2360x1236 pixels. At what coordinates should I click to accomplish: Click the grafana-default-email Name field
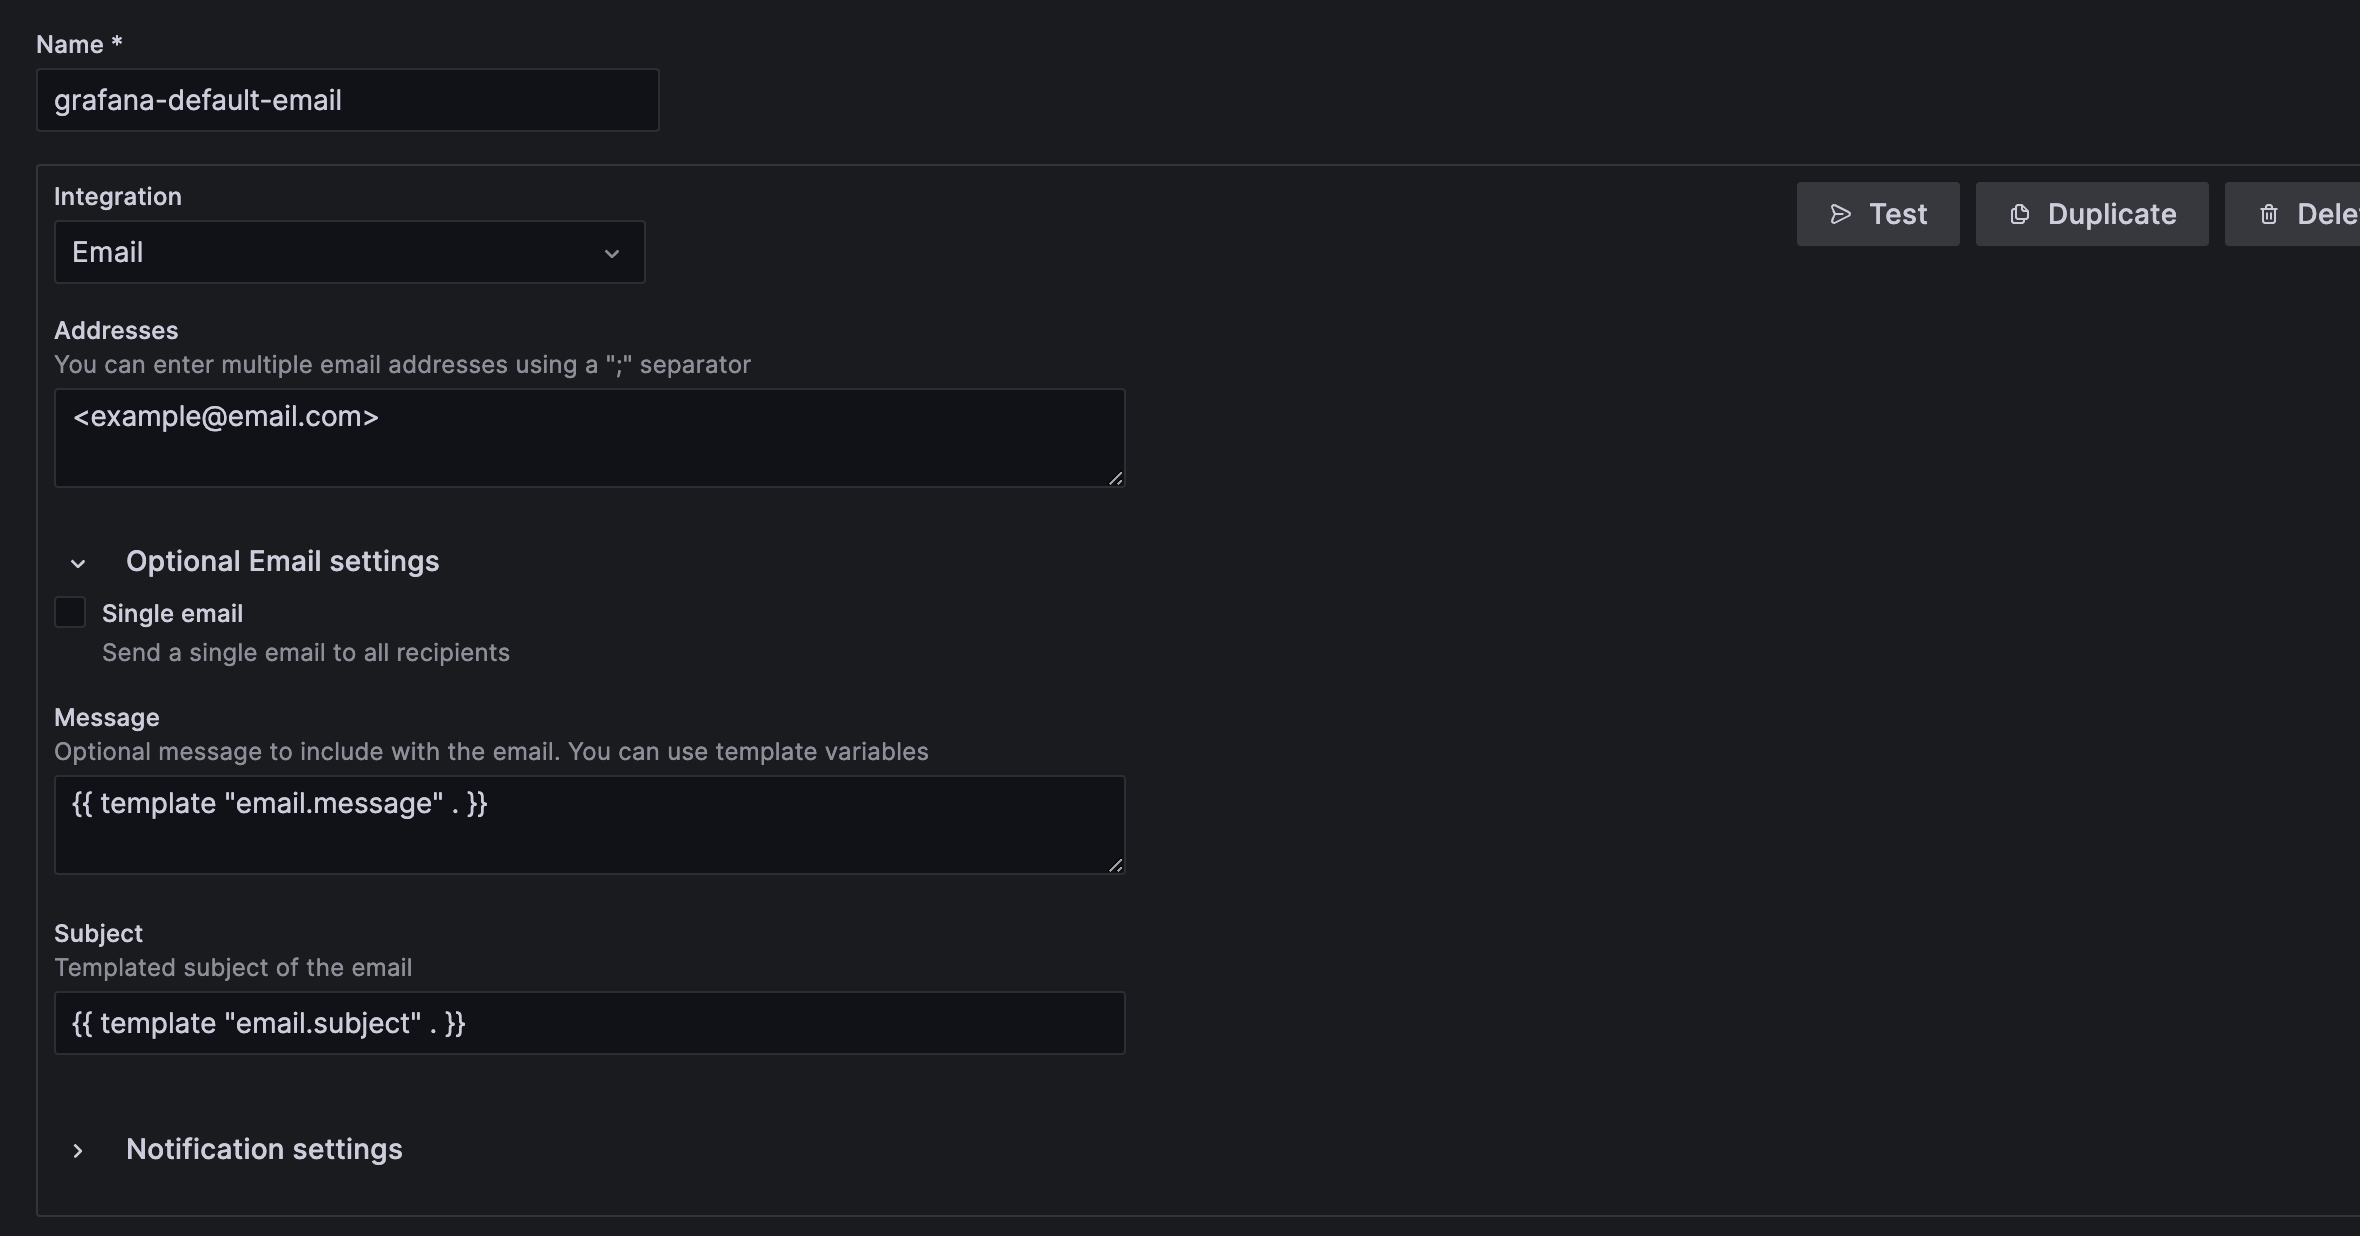[347, 99]
